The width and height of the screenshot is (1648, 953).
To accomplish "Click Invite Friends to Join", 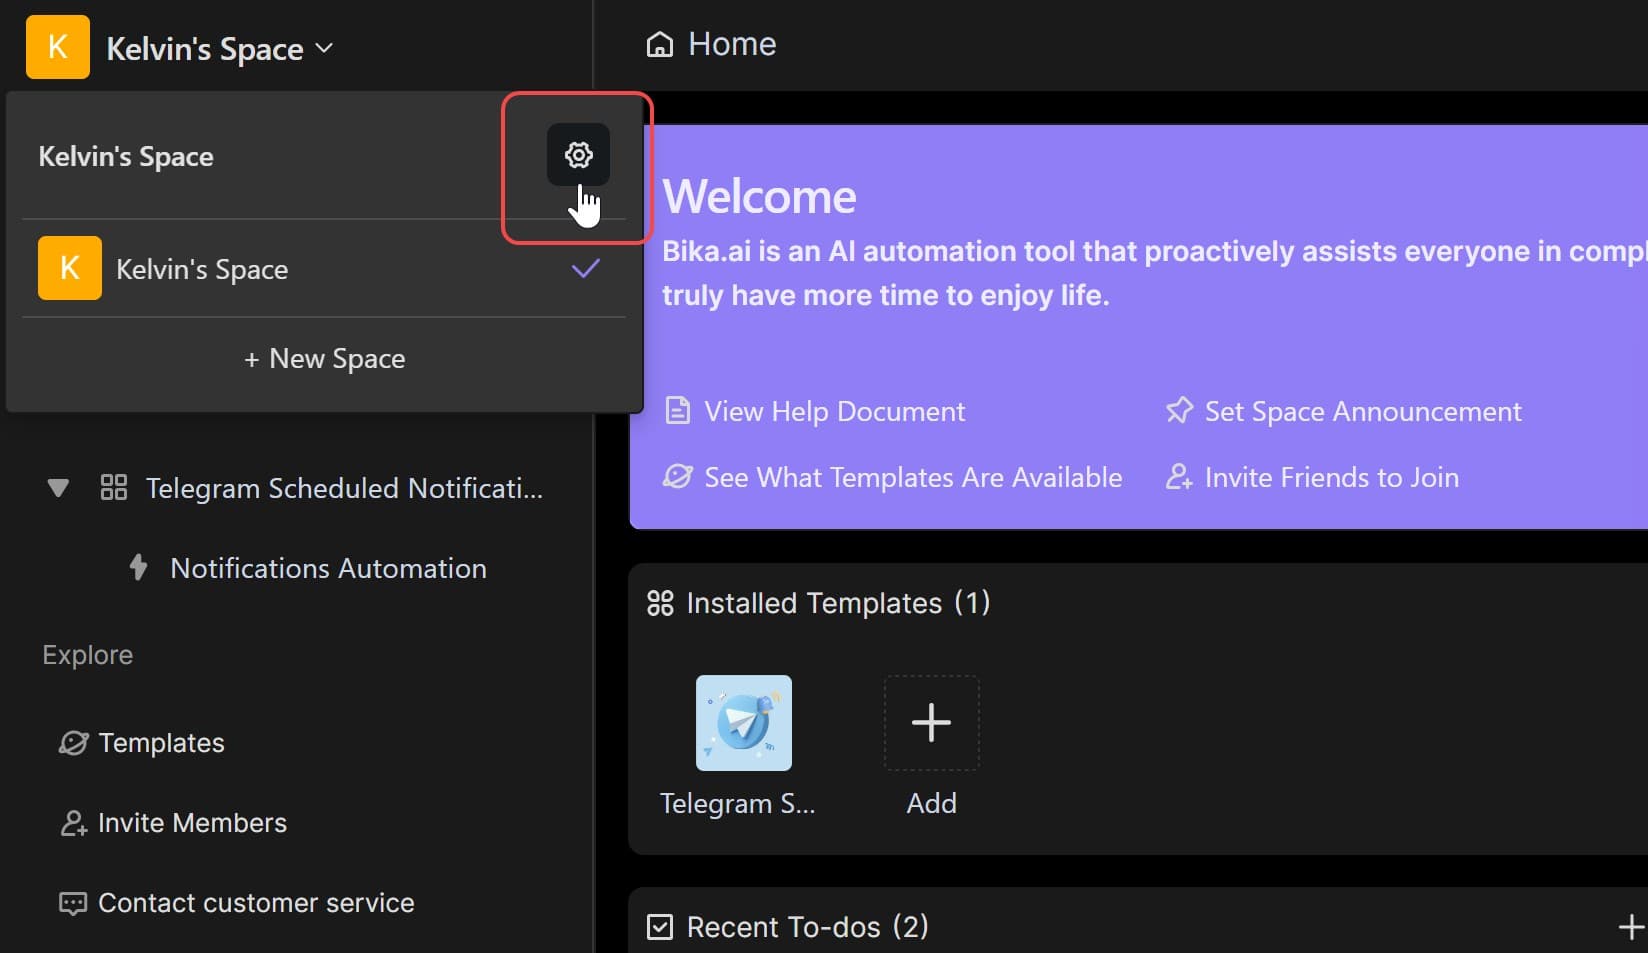I will (x=1330, y=478).
